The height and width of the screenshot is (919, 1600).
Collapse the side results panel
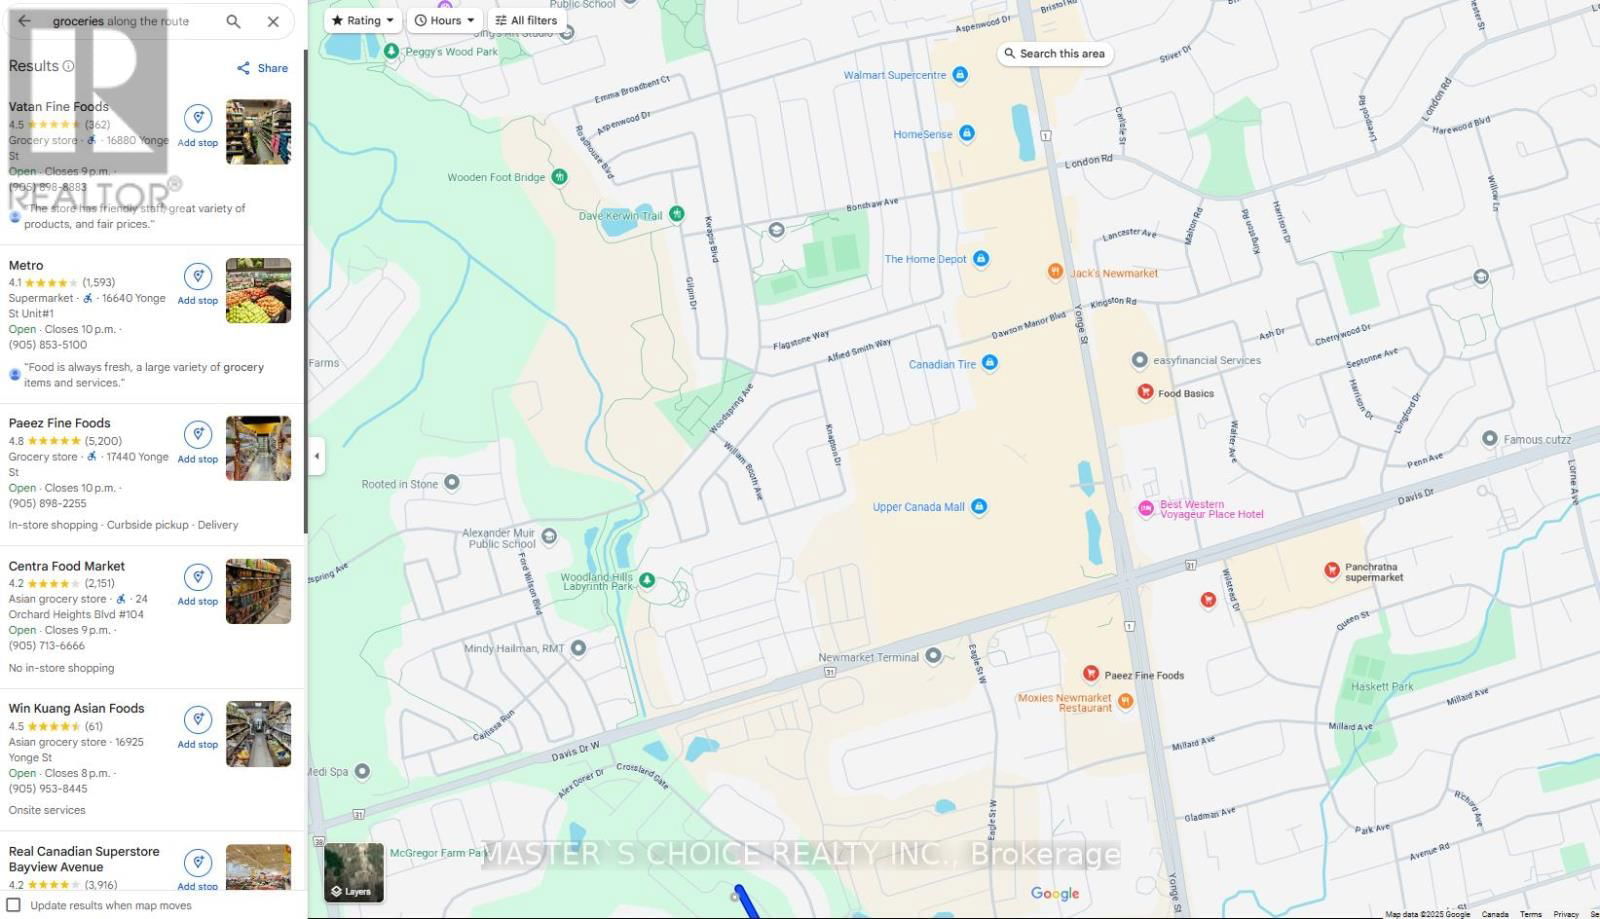point(317,457)
